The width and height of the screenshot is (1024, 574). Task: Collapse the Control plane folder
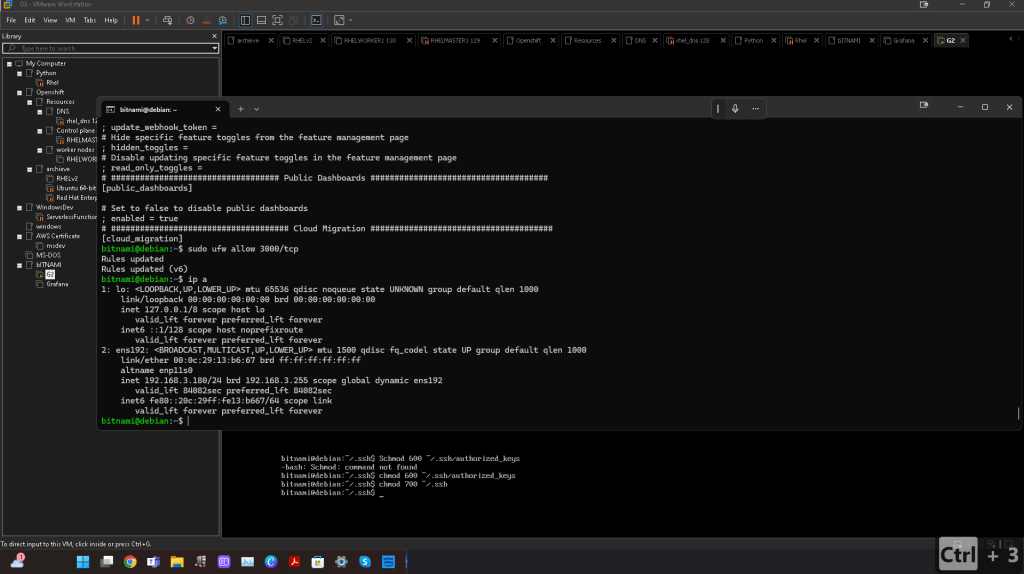pos(40,131)
